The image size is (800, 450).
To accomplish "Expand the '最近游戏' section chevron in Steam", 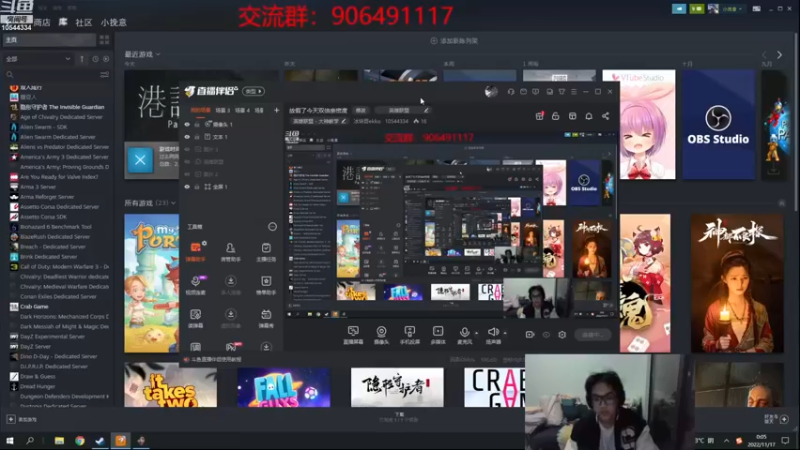I will click(x=158, y=54).
